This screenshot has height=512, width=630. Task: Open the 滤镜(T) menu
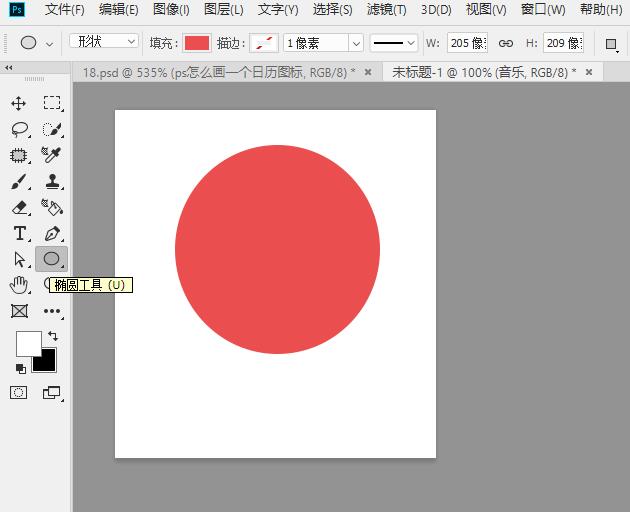(x=386, y=10)
